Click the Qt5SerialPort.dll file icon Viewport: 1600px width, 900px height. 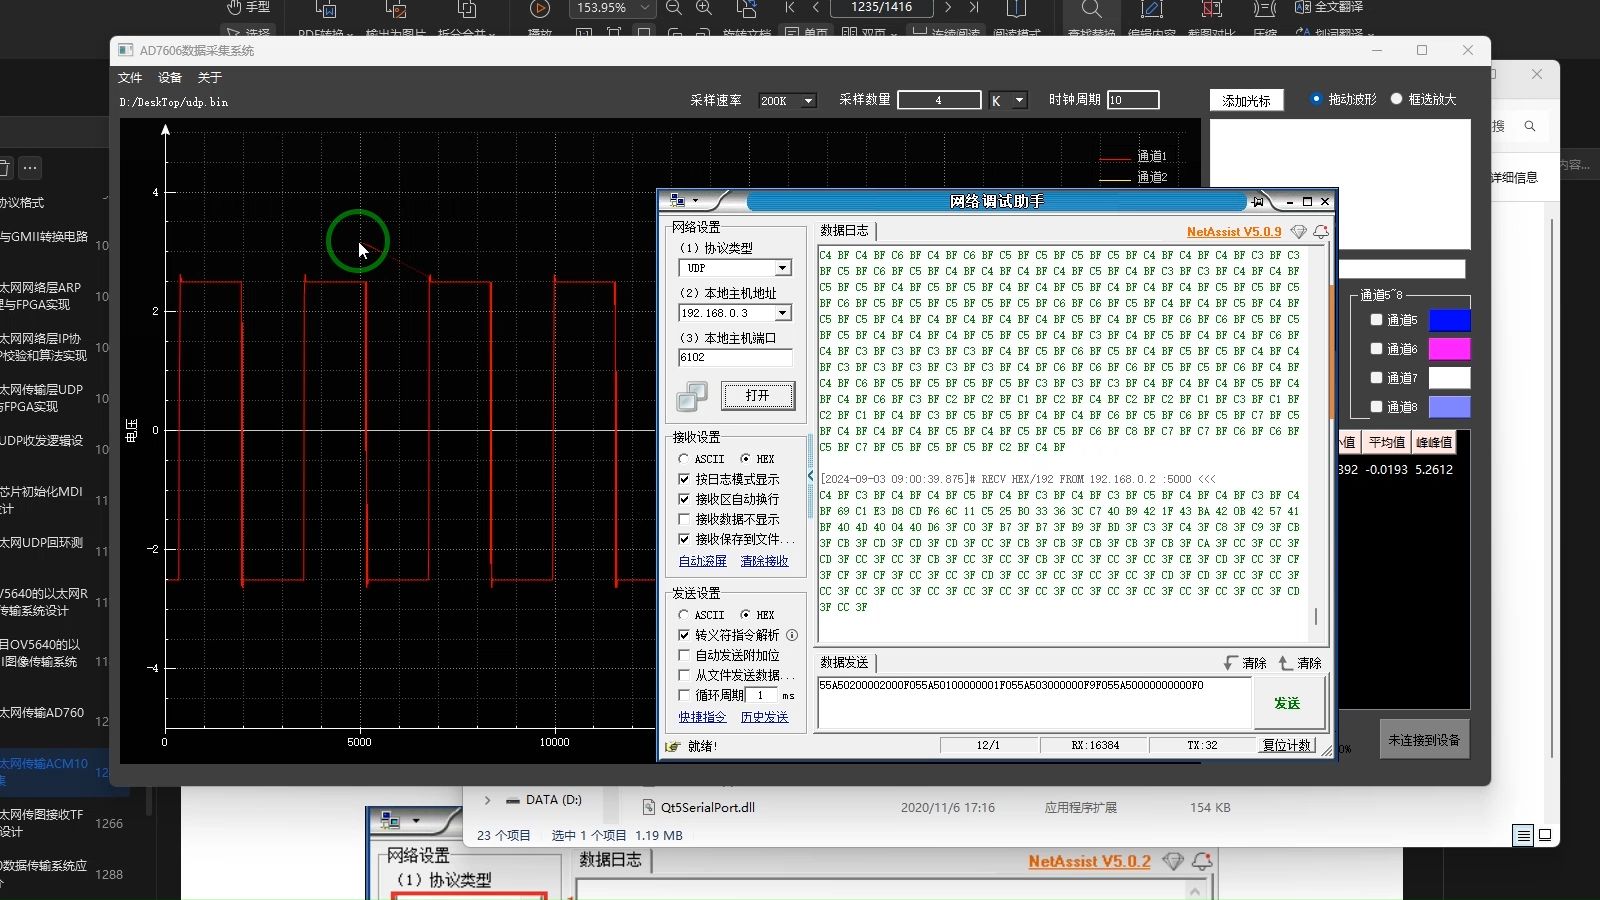pos(649,808)
